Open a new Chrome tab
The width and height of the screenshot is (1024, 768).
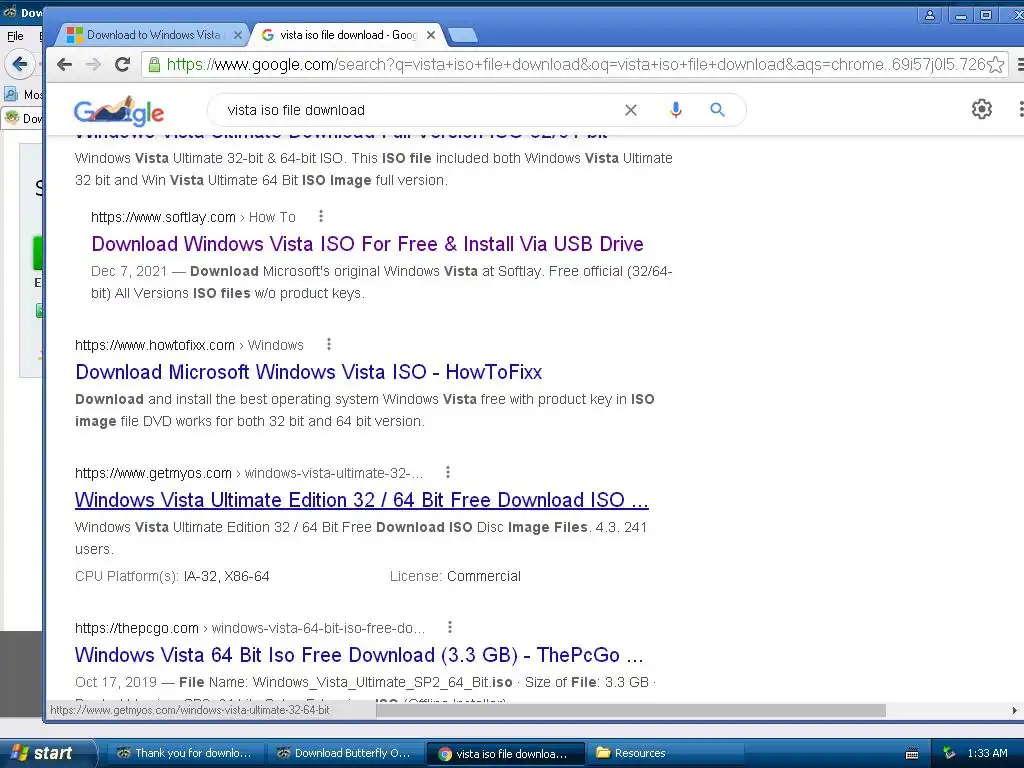coord(463,35)
